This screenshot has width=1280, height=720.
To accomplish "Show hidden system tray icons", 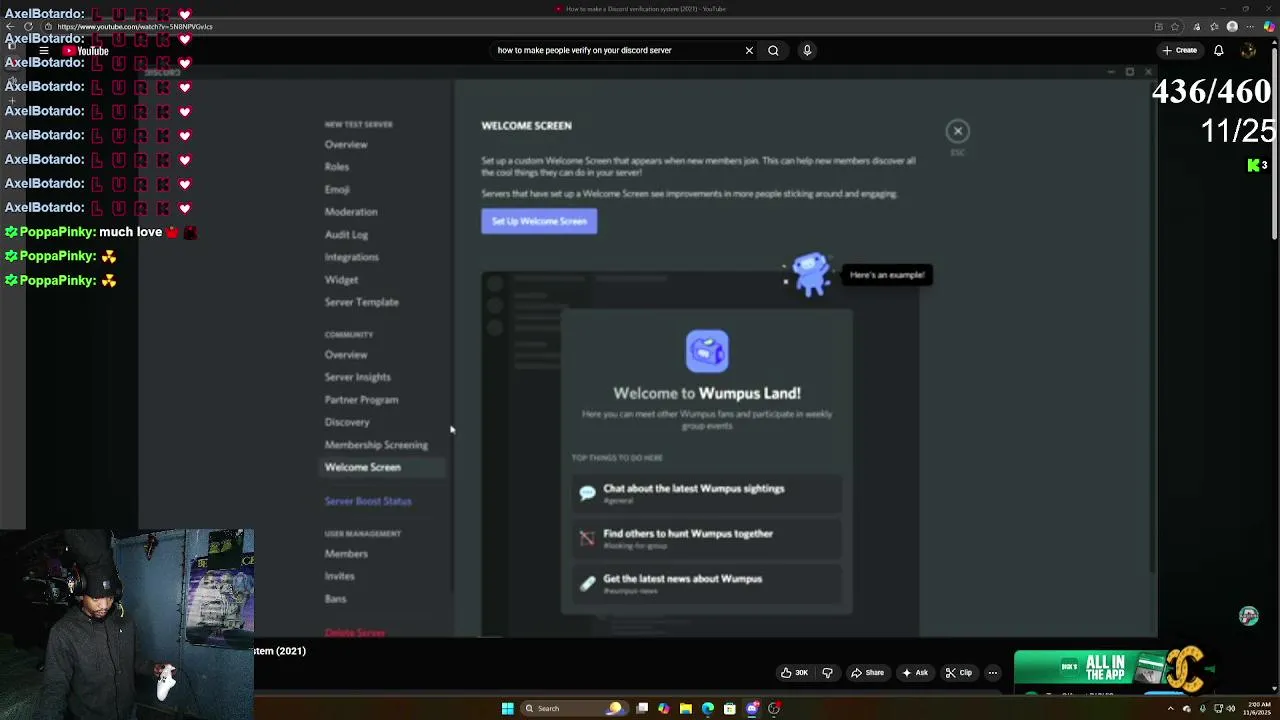I will pos(1170,708).
